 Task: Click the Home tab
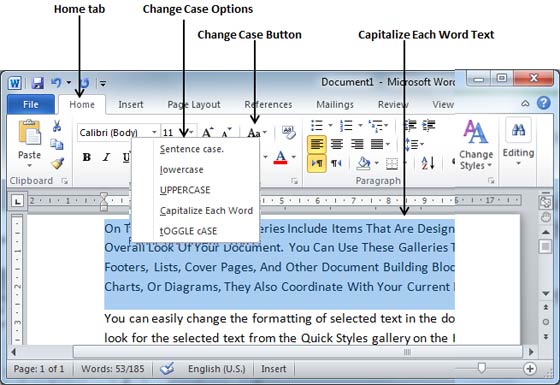(x=82, y=104)
